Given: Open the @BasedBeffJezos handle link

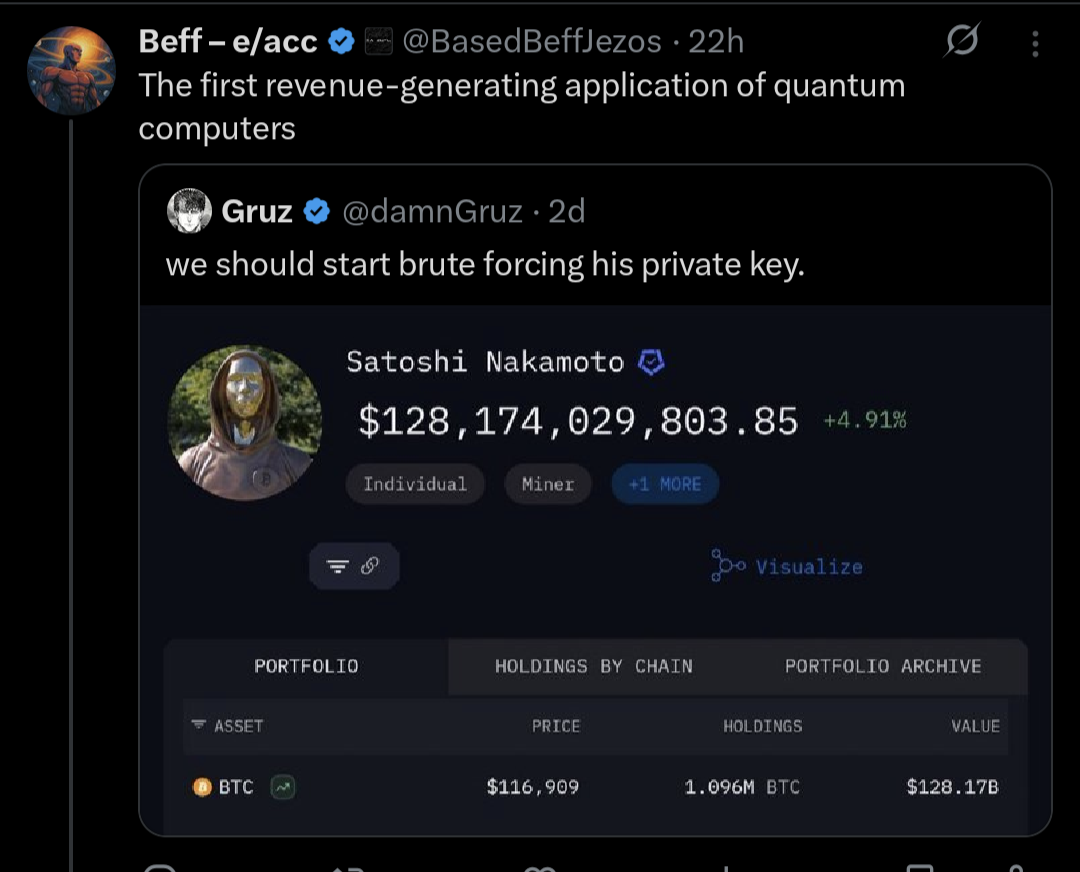Looking at the screenshot, I should pos(531,42).
